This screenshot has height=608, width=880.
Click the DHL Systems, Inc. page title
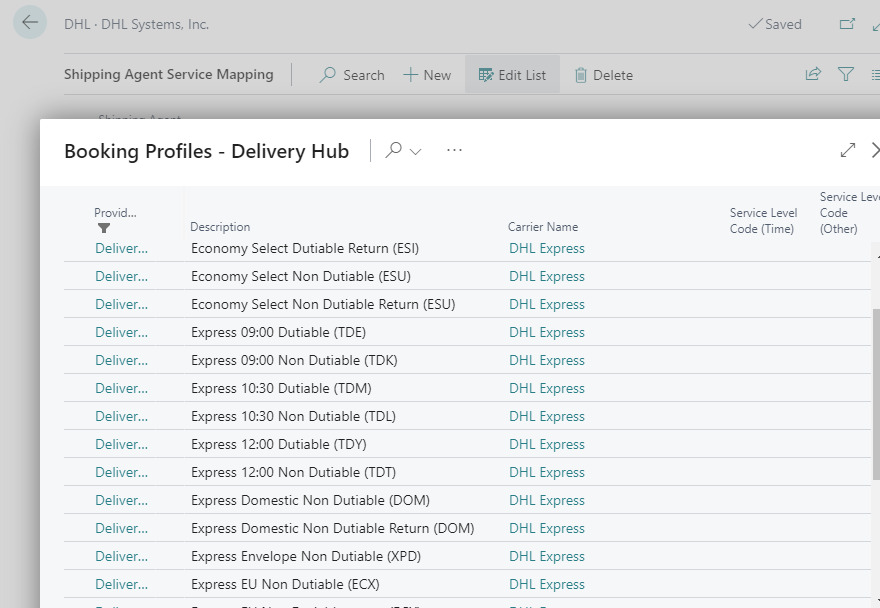point(136,24)
